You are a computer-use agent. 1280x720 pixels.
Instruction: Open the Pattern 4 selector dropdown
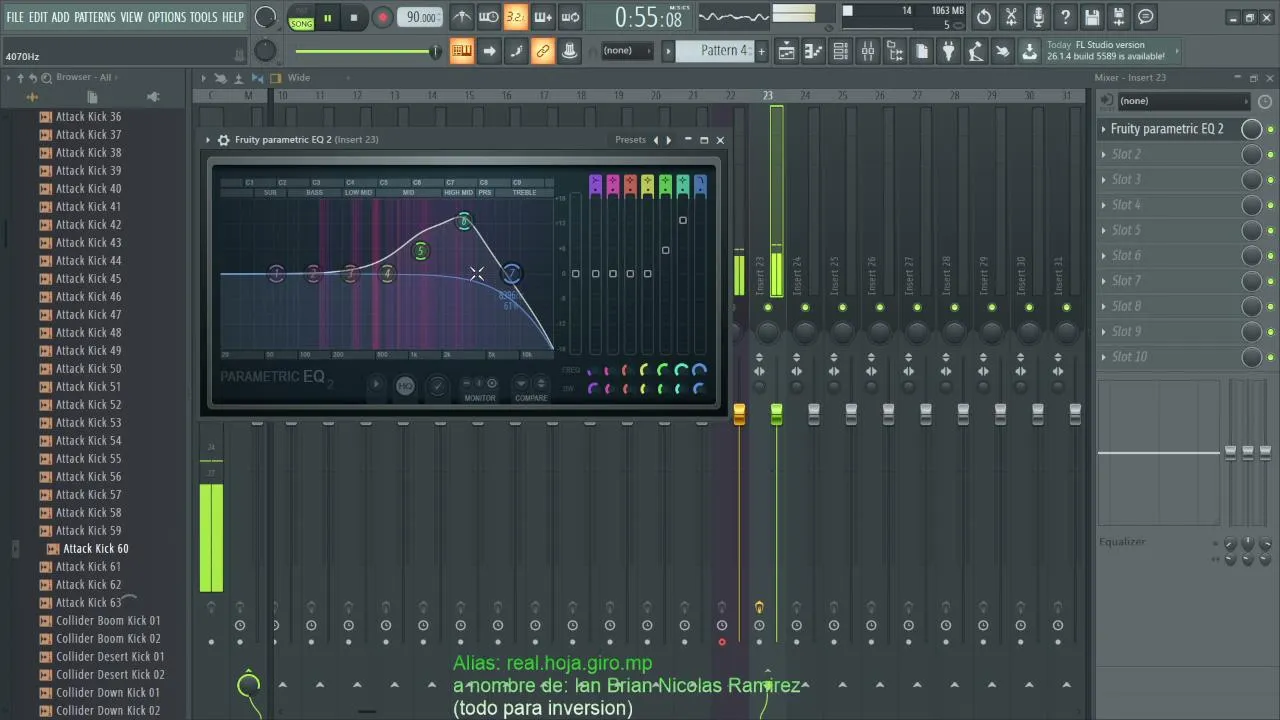715,51
